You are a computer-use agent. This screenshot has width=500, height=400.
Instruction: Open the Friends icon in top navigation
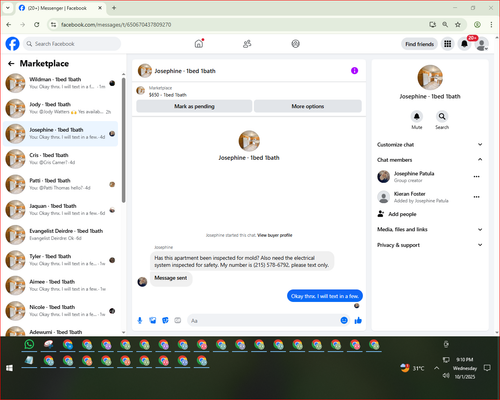(x=247, y=44)
